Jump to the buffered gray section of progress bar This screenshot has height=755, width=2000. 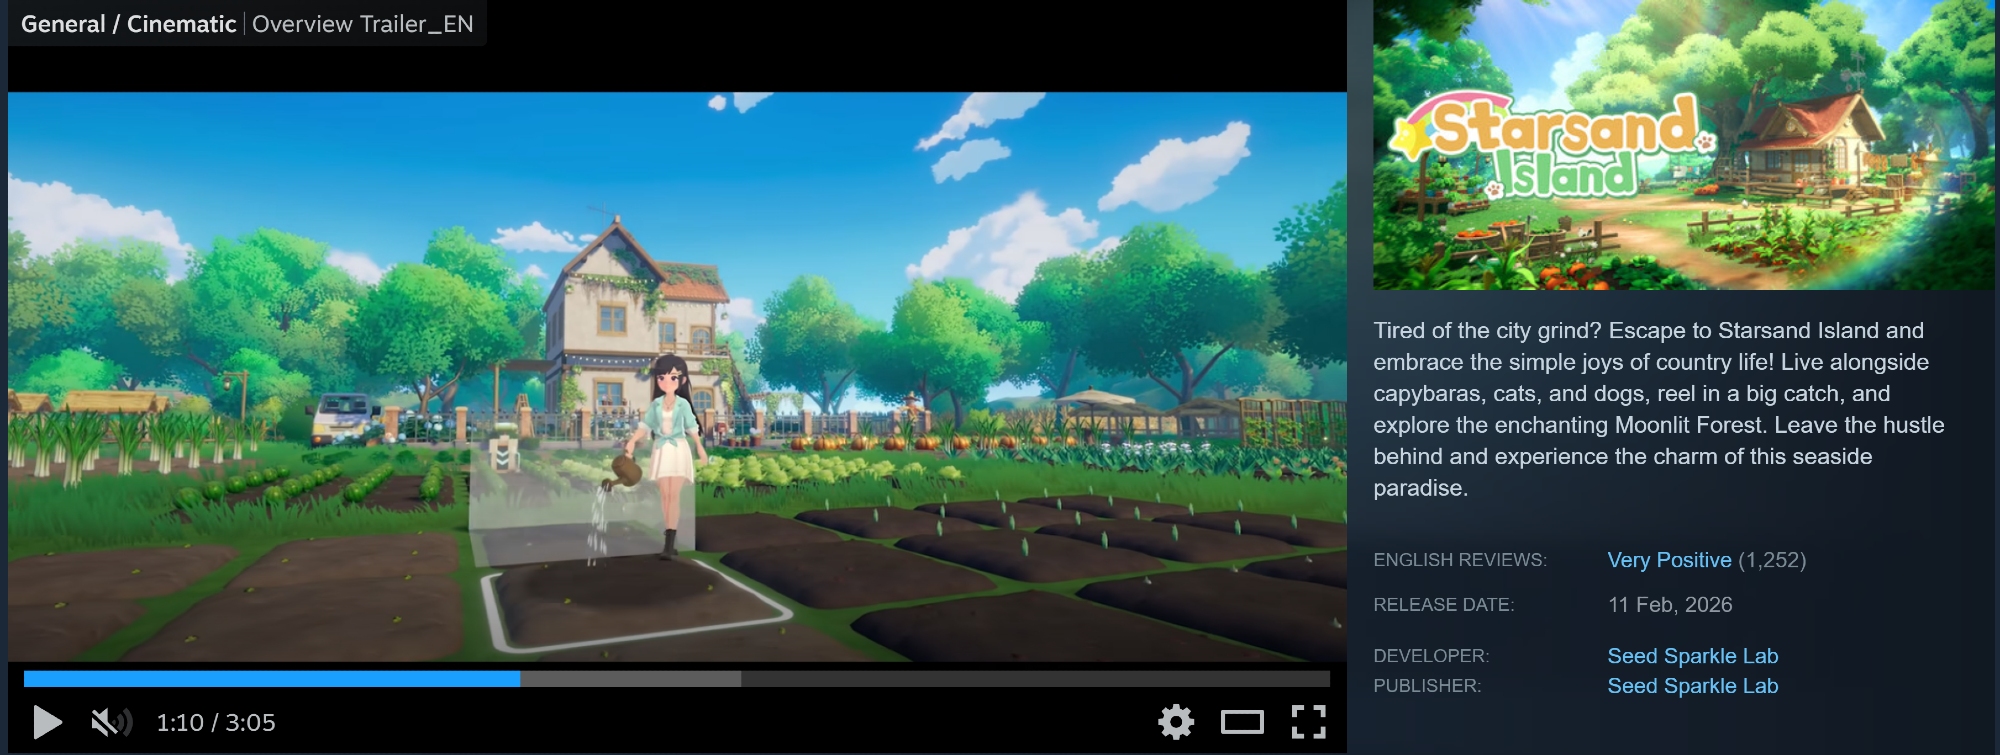(x=630, y=679)
